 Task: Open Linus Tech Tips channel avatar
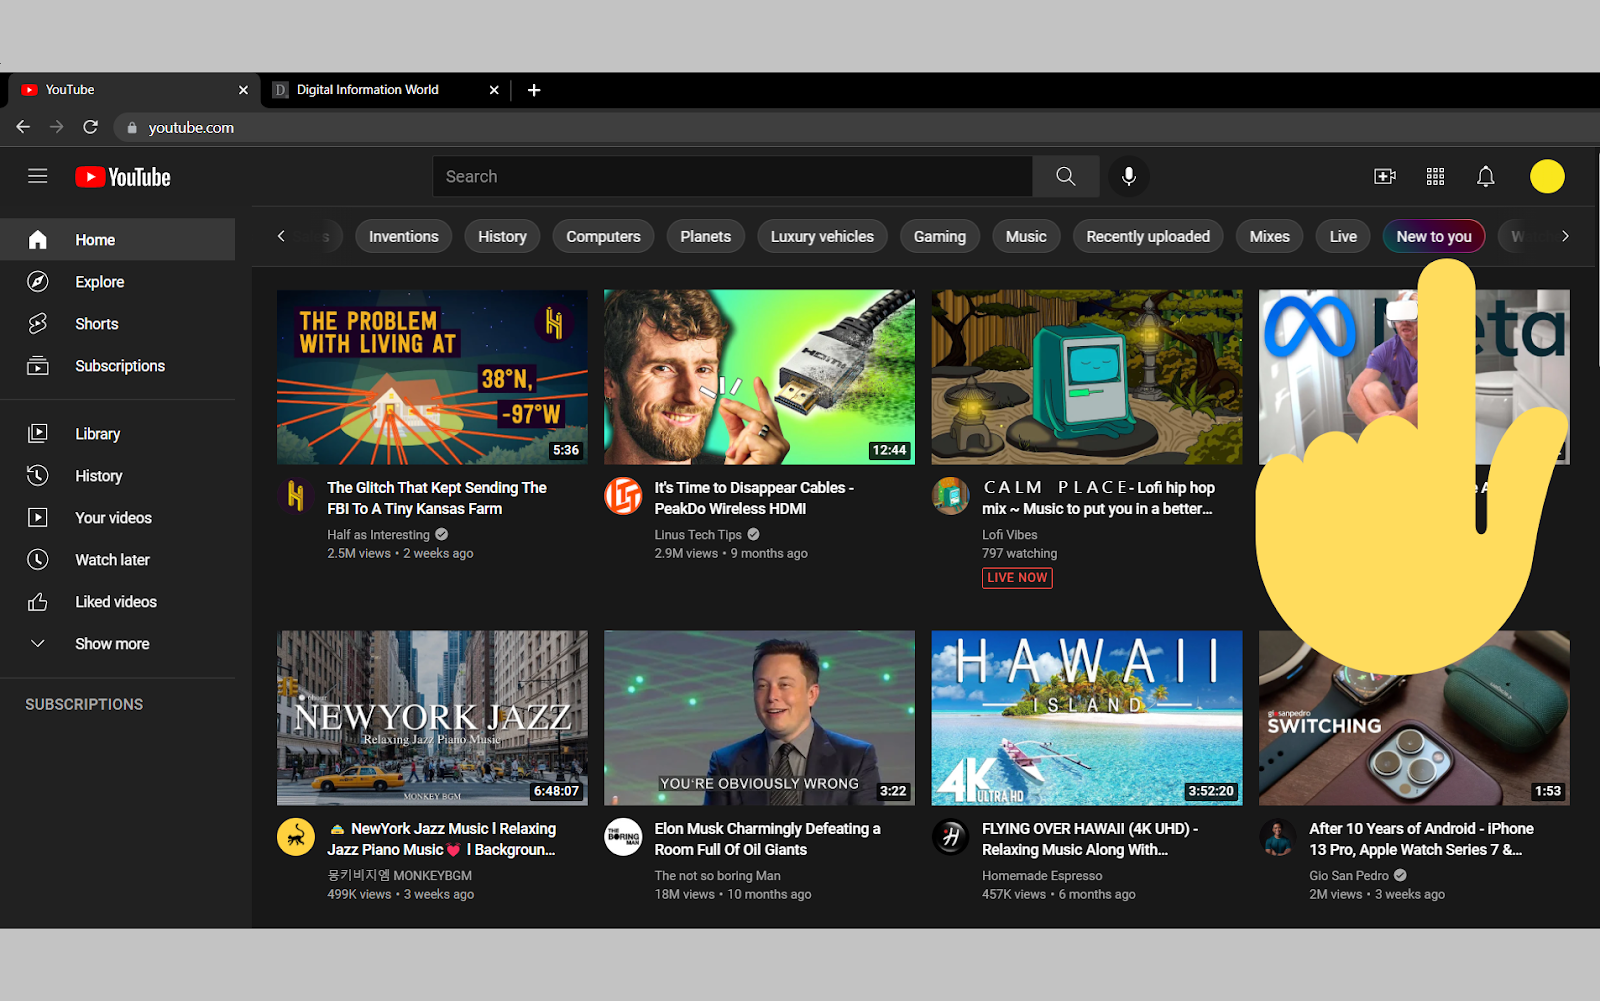click(623, 496)
